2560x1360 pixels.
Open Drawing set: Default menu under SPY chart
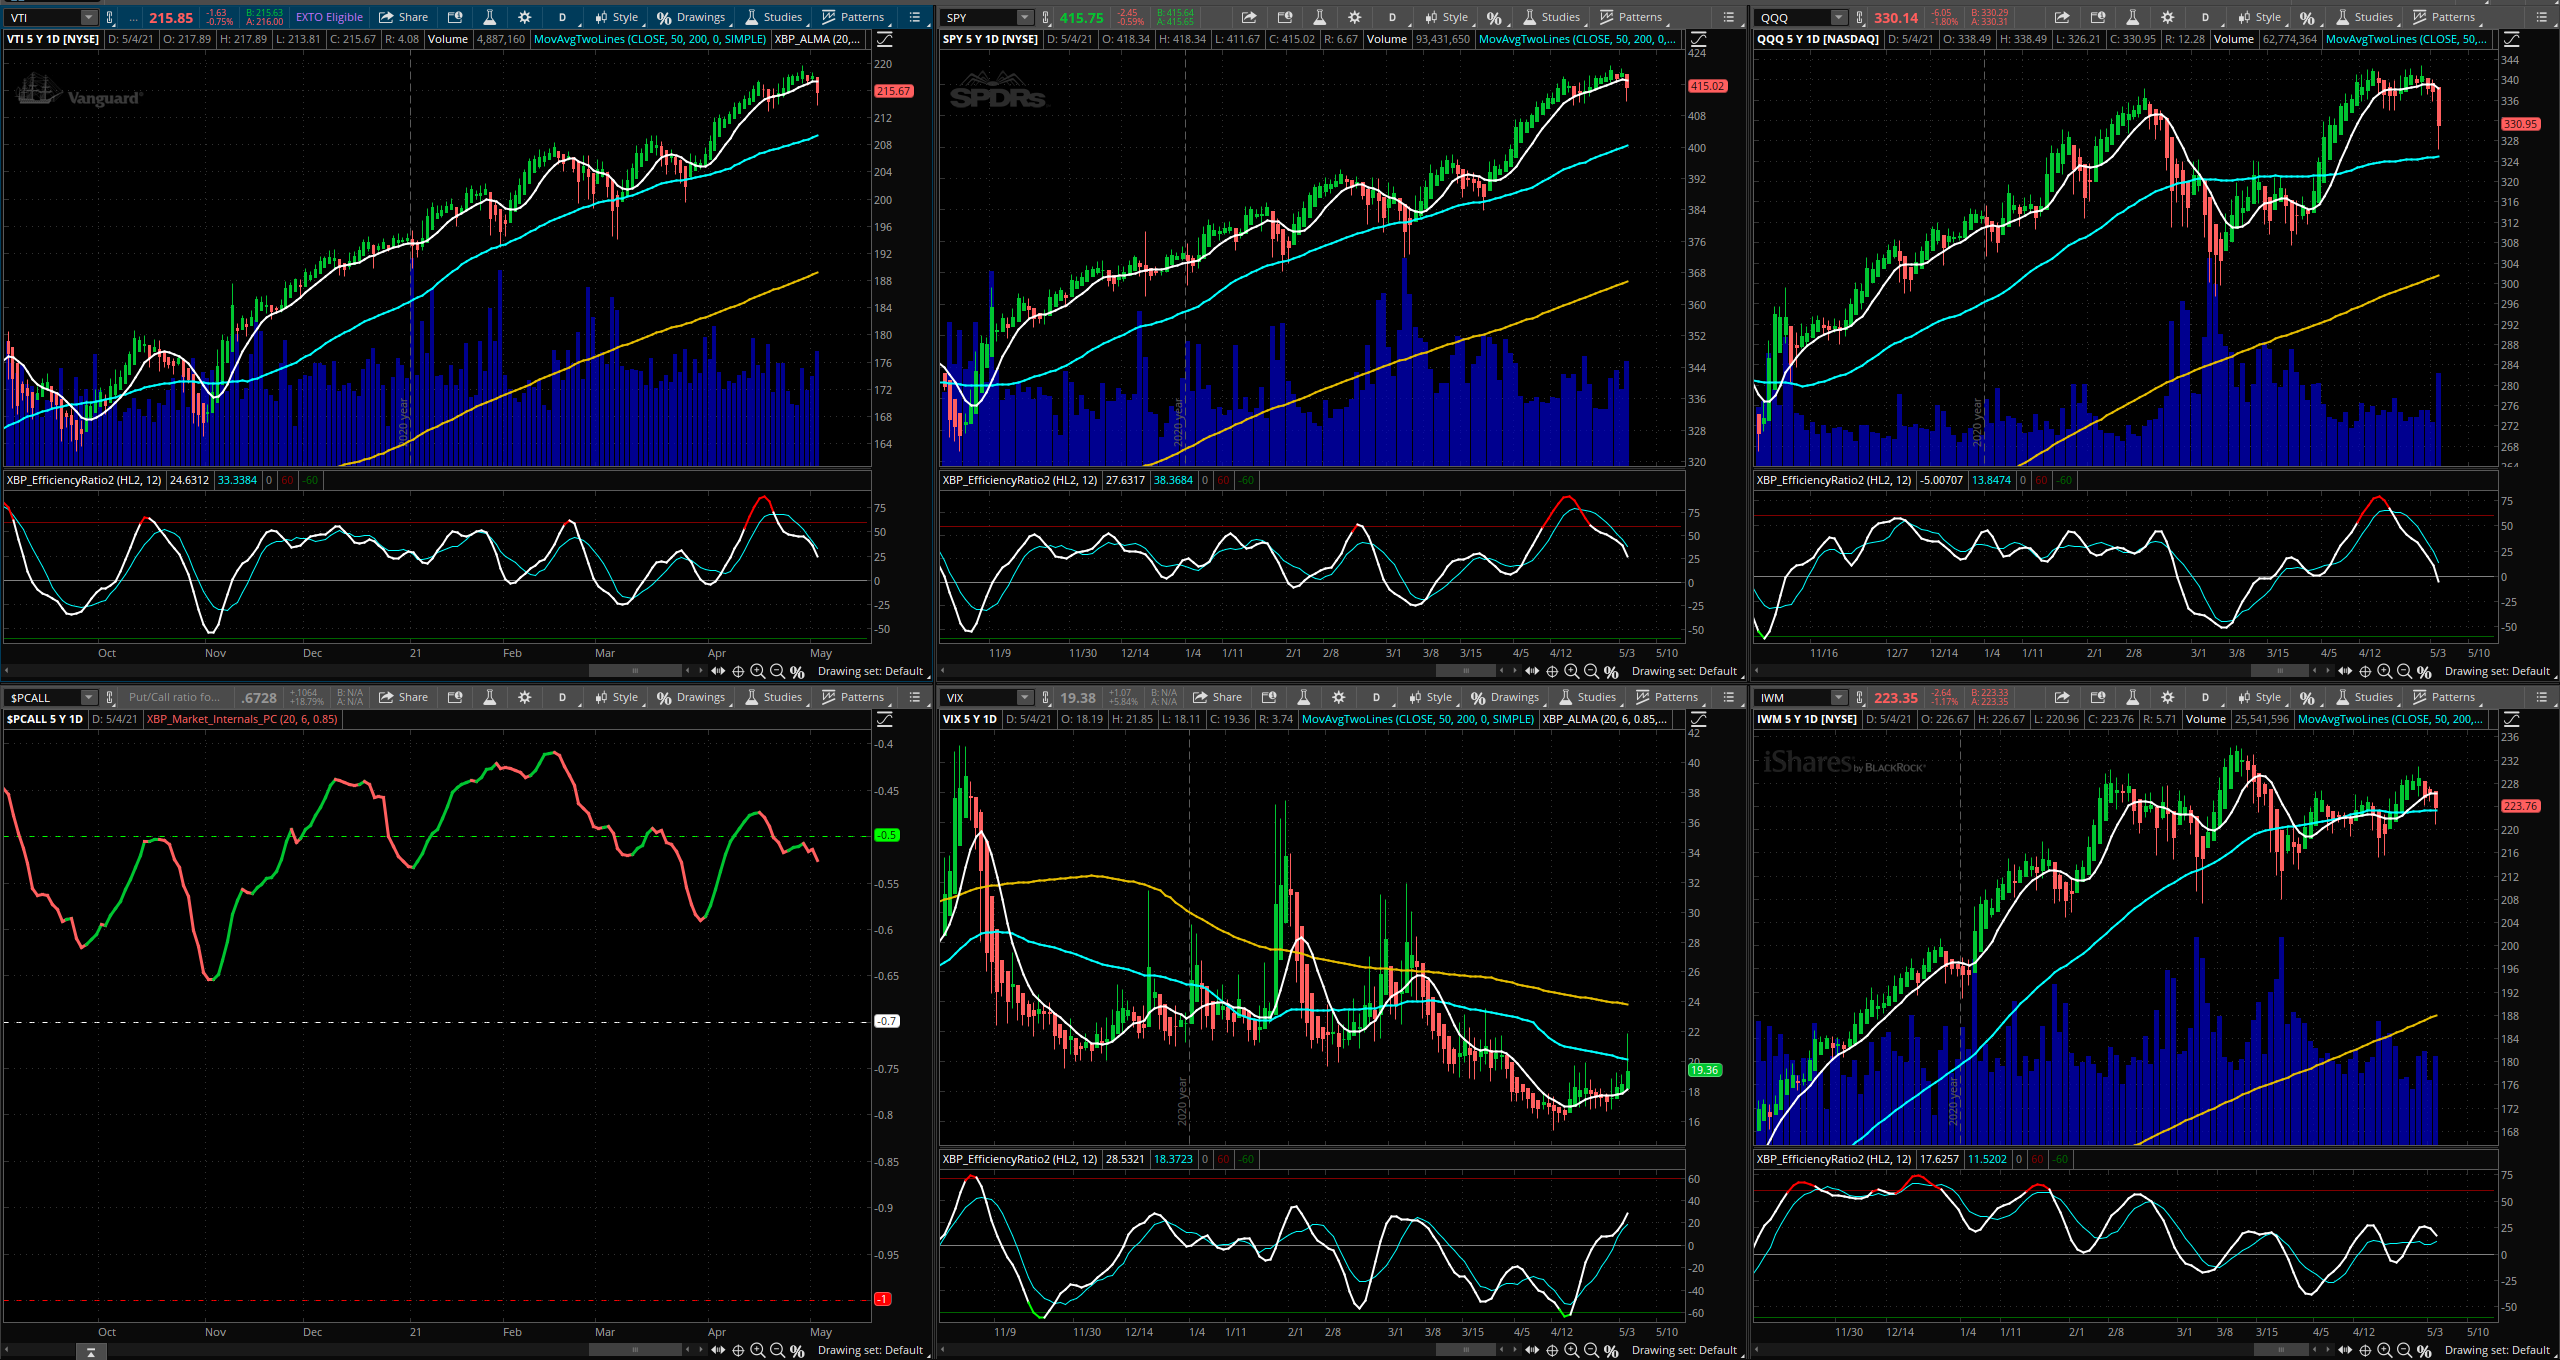(1684, 672)
